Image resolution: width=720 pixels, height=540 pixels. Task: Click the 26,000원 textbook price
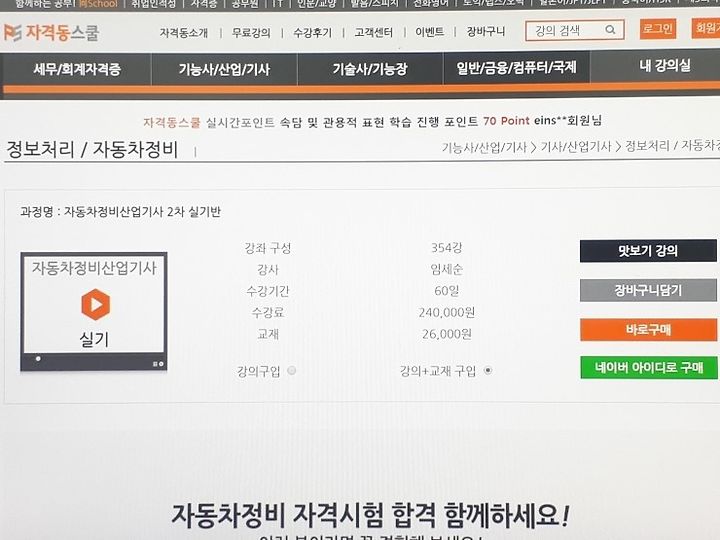point(446,334)
